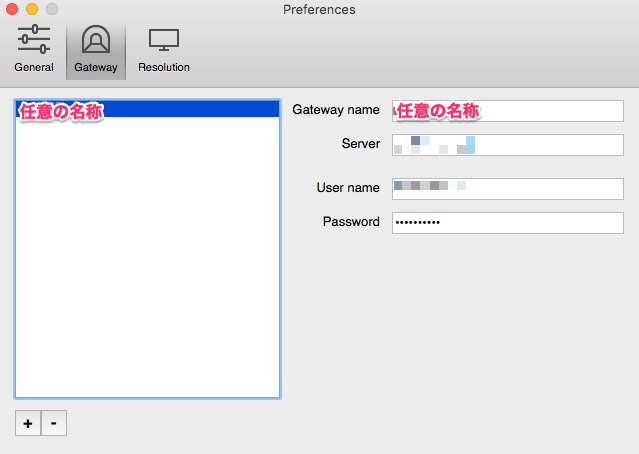
Task: Remove selected gateway with minus button
Action: (54, 424)
